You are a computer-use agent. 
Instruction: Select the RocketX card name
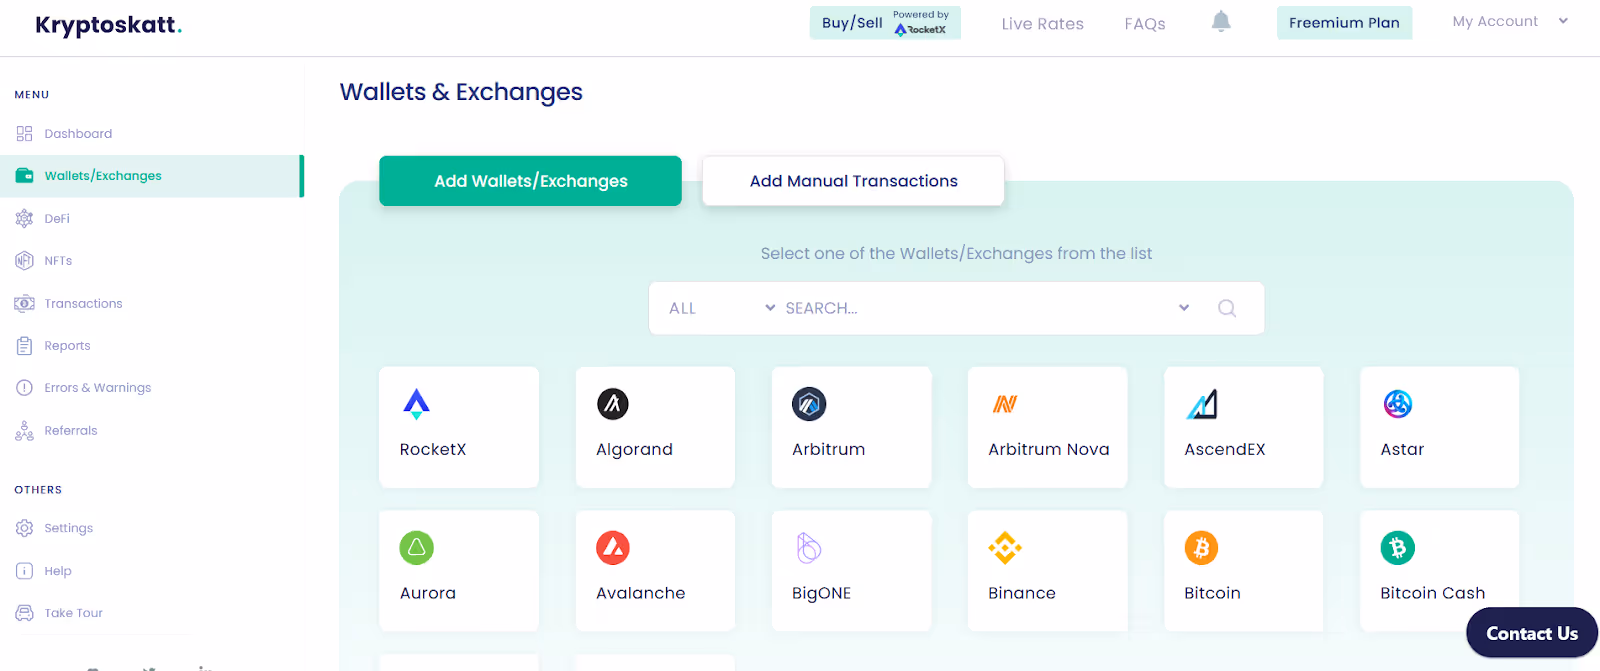click(x=433, y=450)
